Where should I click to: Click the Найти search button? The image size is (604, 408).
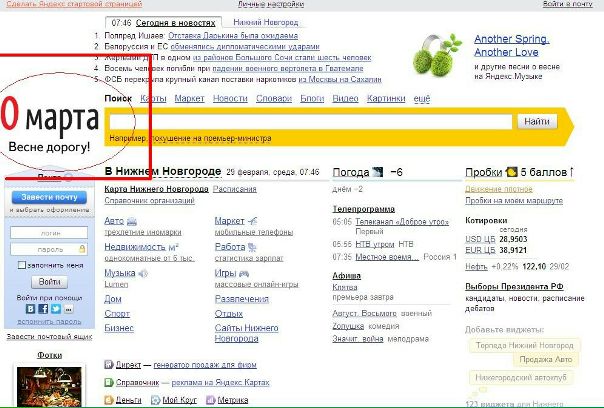click(537, 122)
